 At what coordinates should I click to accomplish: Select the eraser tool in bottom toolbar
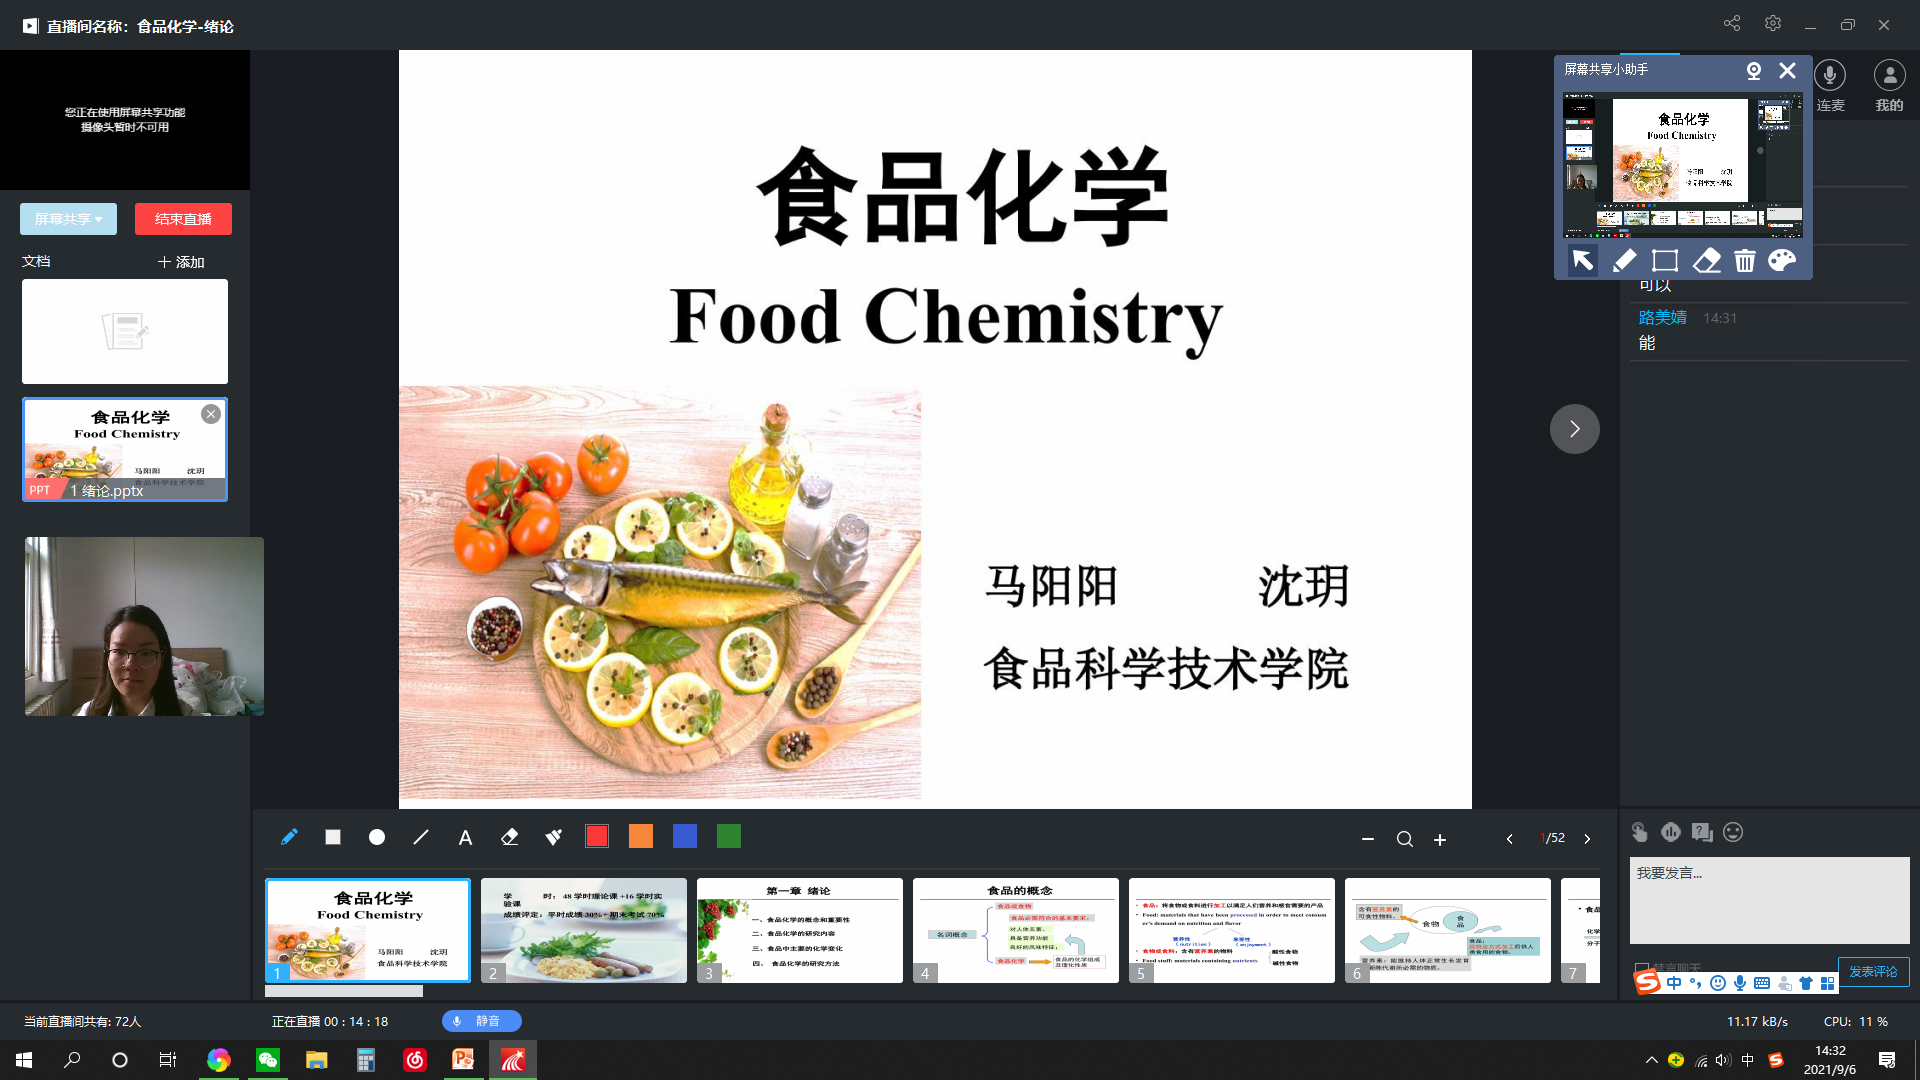509,837
